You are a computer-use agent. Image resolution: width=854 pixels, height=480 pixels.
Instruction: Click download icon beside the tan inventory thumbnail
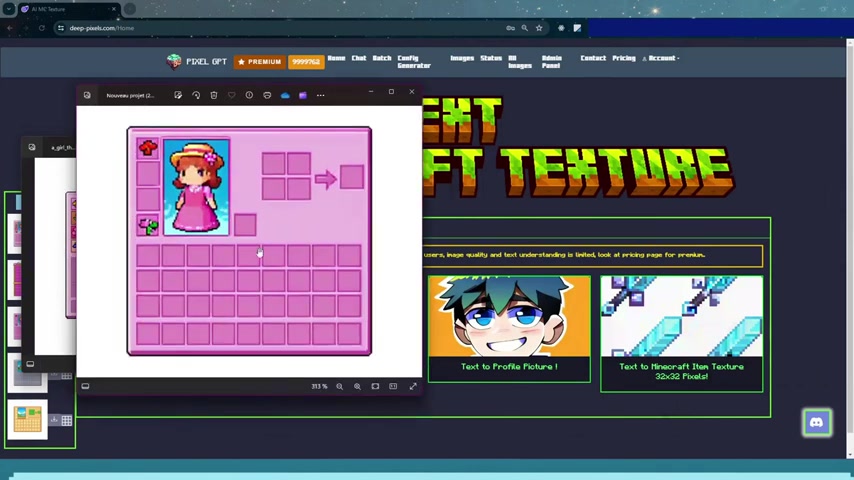[x=54, y=420]
